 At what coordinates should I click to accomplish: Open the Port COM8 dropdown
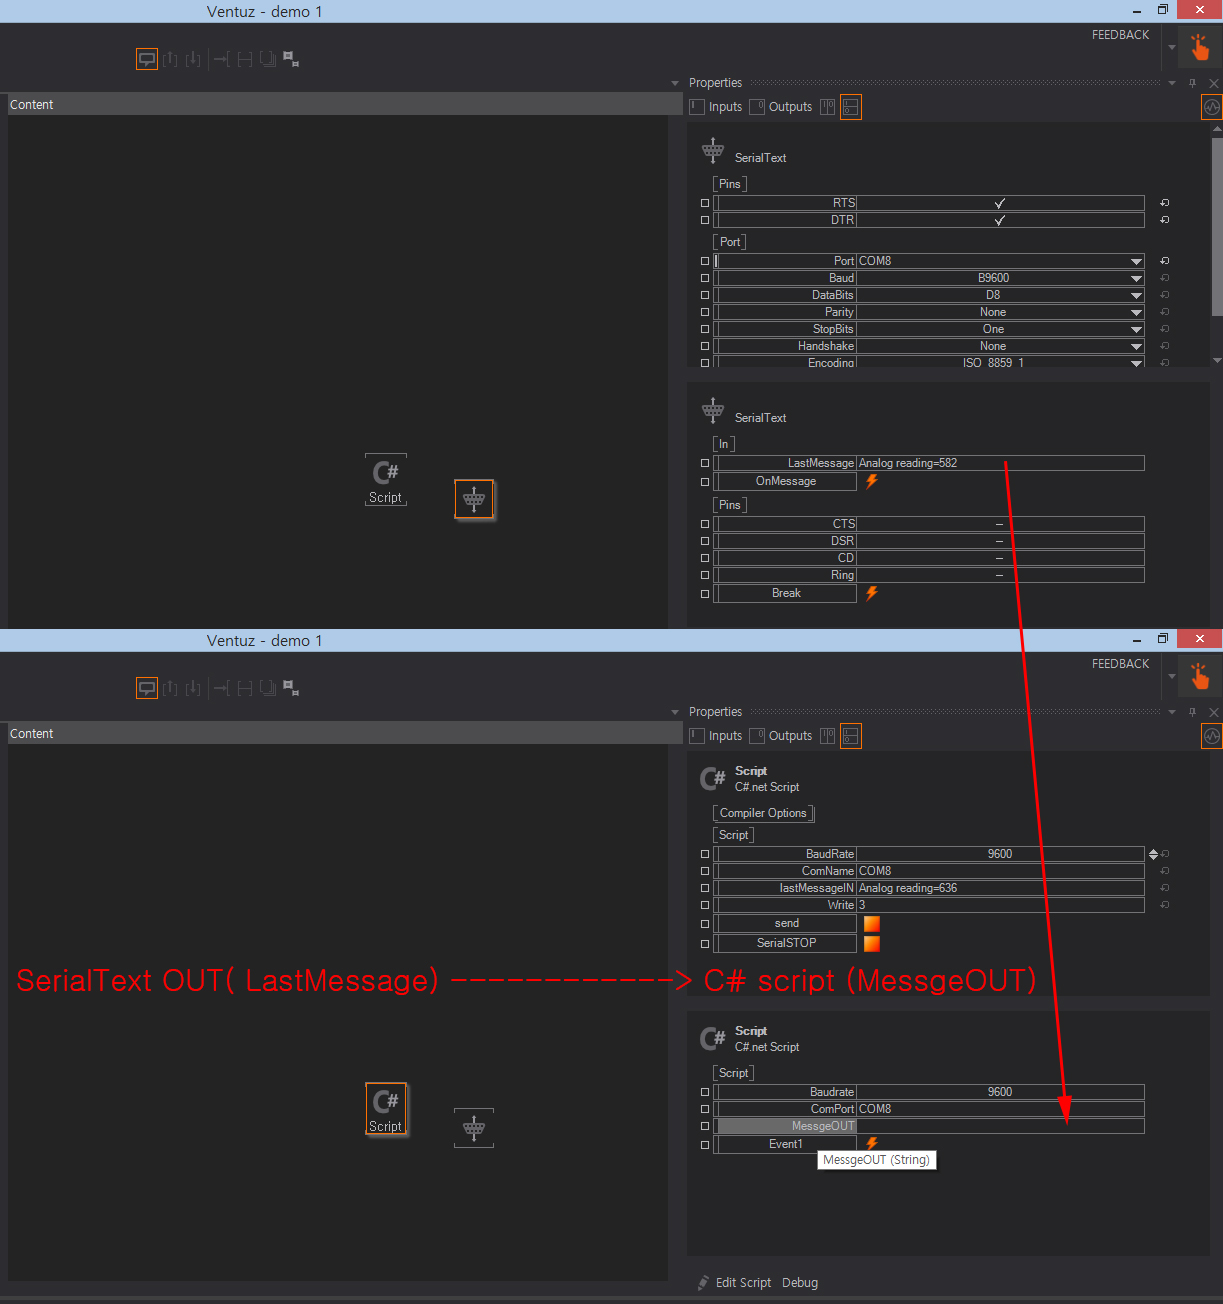[1136, 261]
